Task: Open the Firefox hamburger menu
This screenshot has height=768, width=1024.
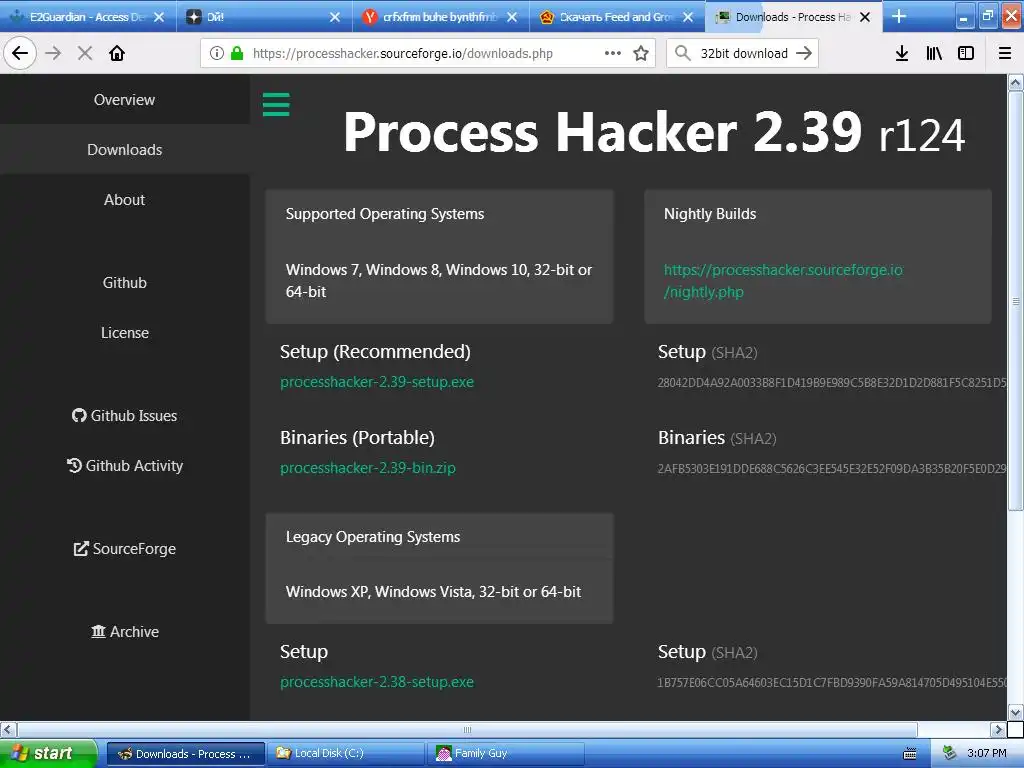Action: [1005, 53]
